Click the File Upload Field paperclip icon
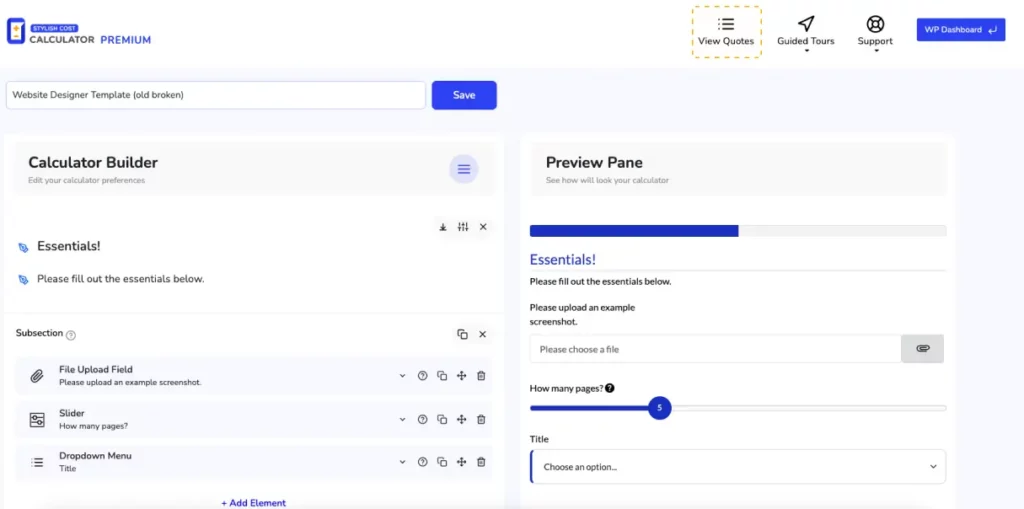The width and height of the screenshot is (1024, 509). 37,376
